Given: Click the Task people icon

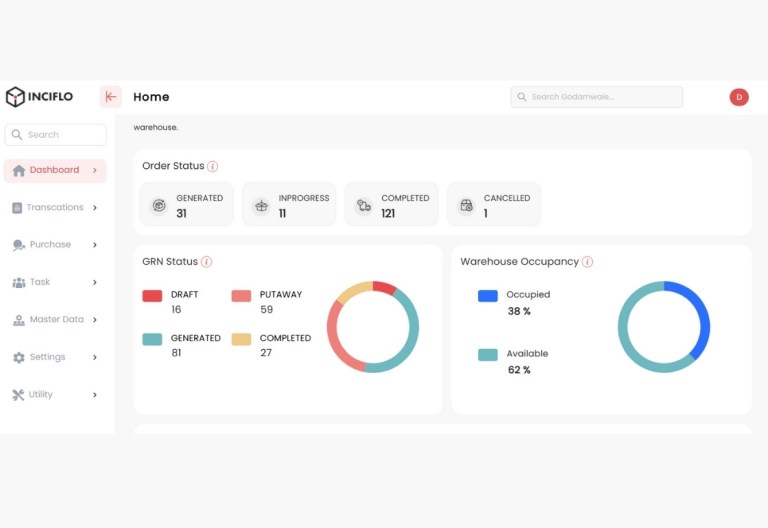Looking at the screenshot, I should (19, 283).
